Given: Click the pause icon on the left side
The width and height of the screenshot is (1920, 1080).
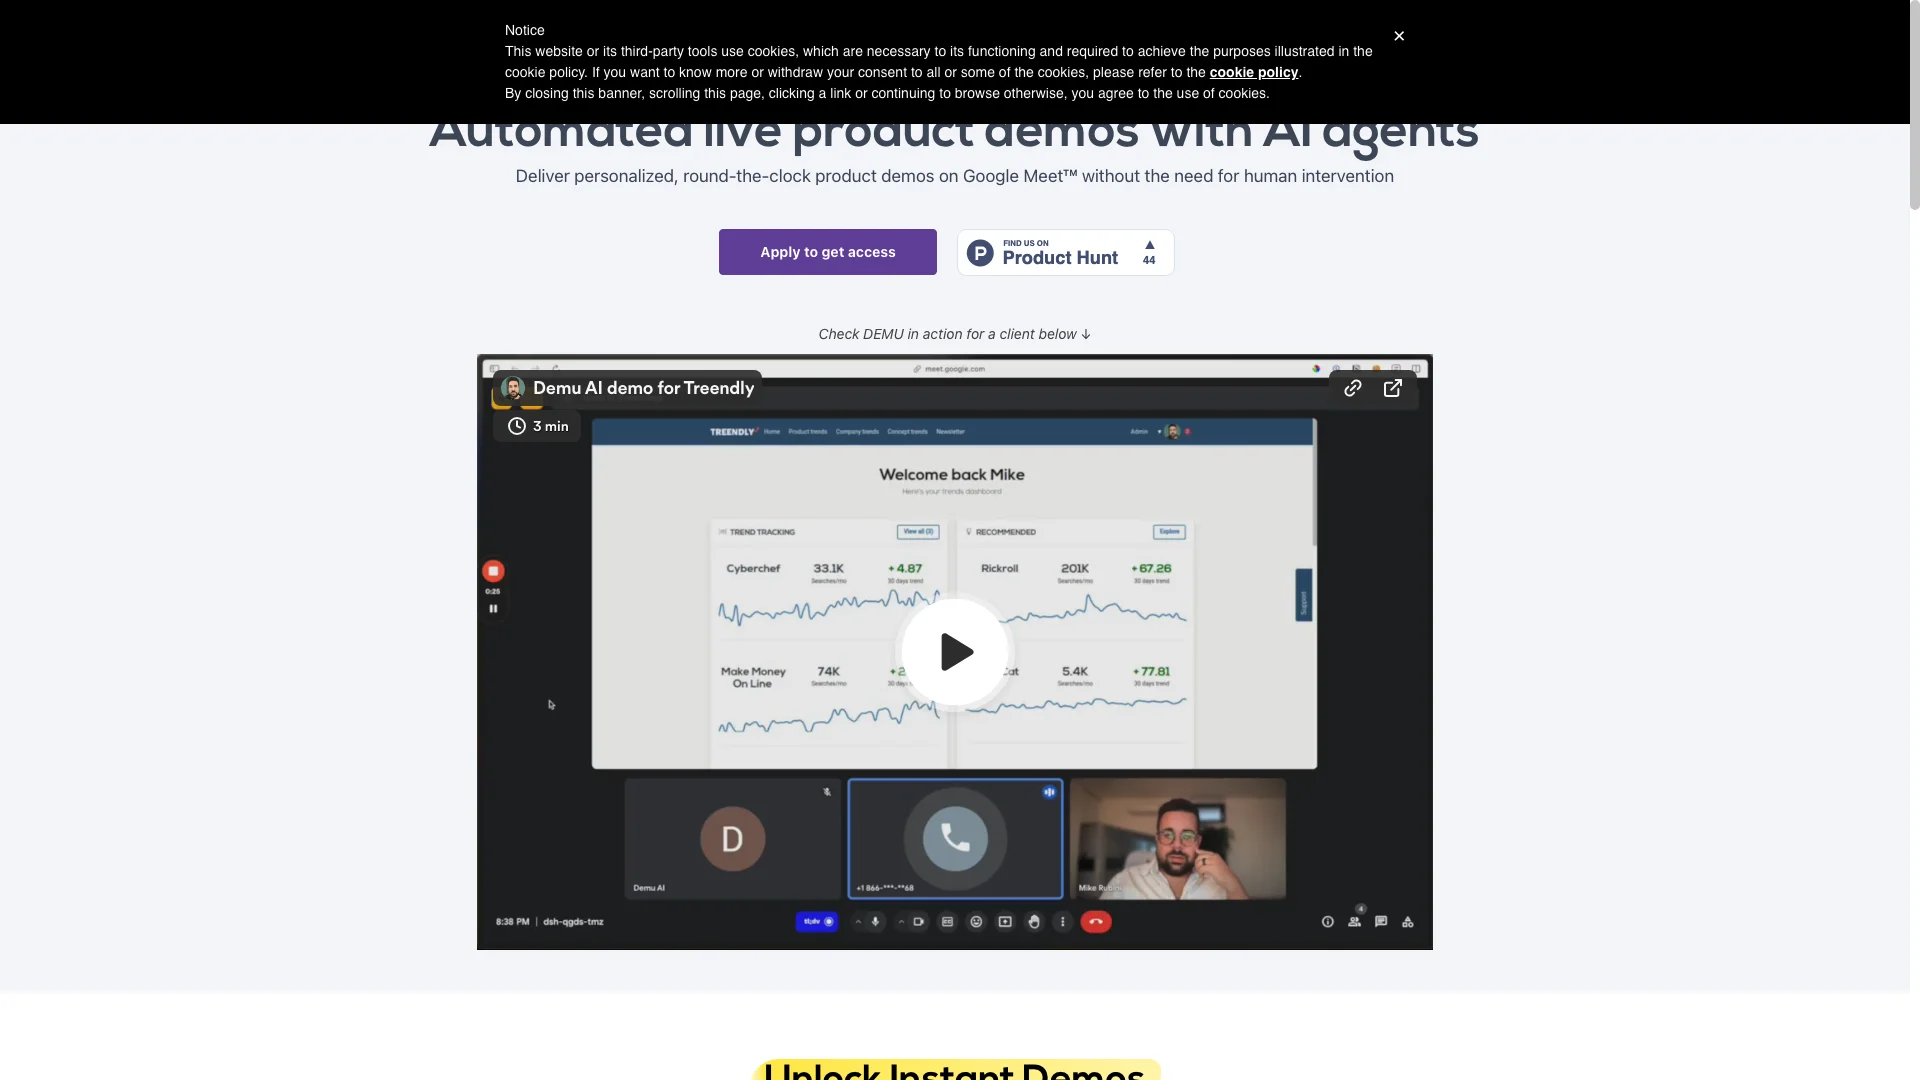Looking at the screenshot, I should tap(493, 608).
